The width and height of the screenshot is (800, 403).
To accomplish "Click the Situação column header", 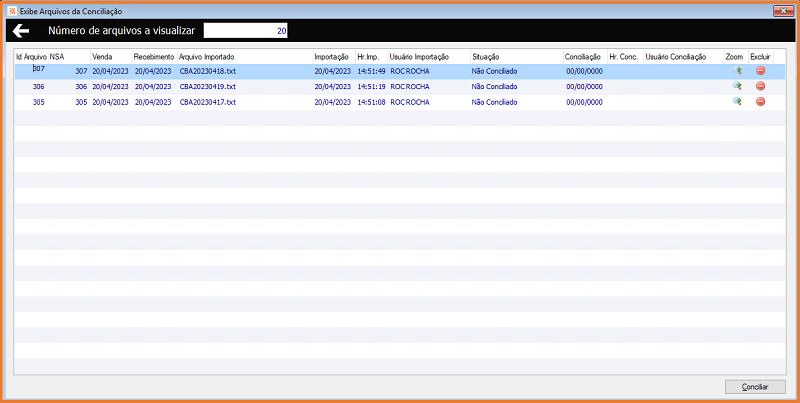I will (517, 57).
